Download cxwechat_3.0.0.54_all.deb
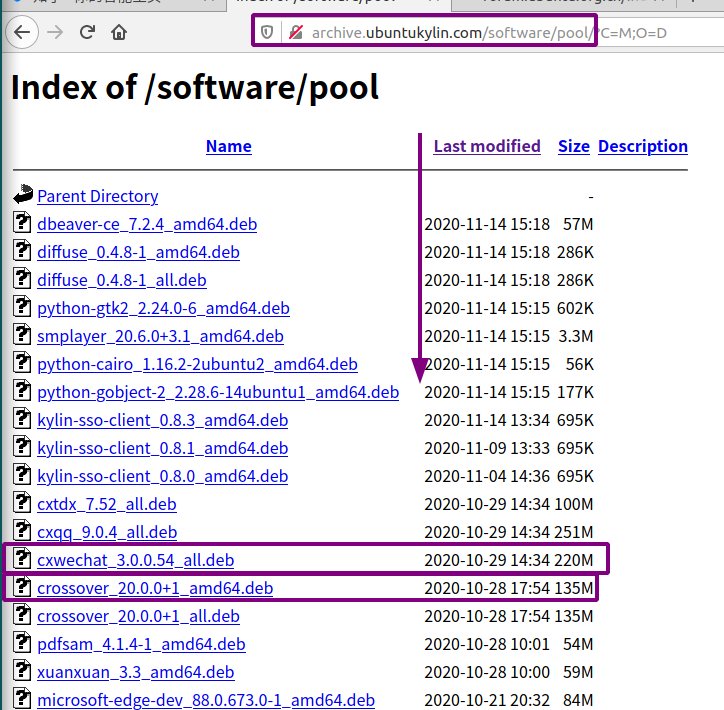Viewport: 724px width, 710px height. click(x=135, y=560)
